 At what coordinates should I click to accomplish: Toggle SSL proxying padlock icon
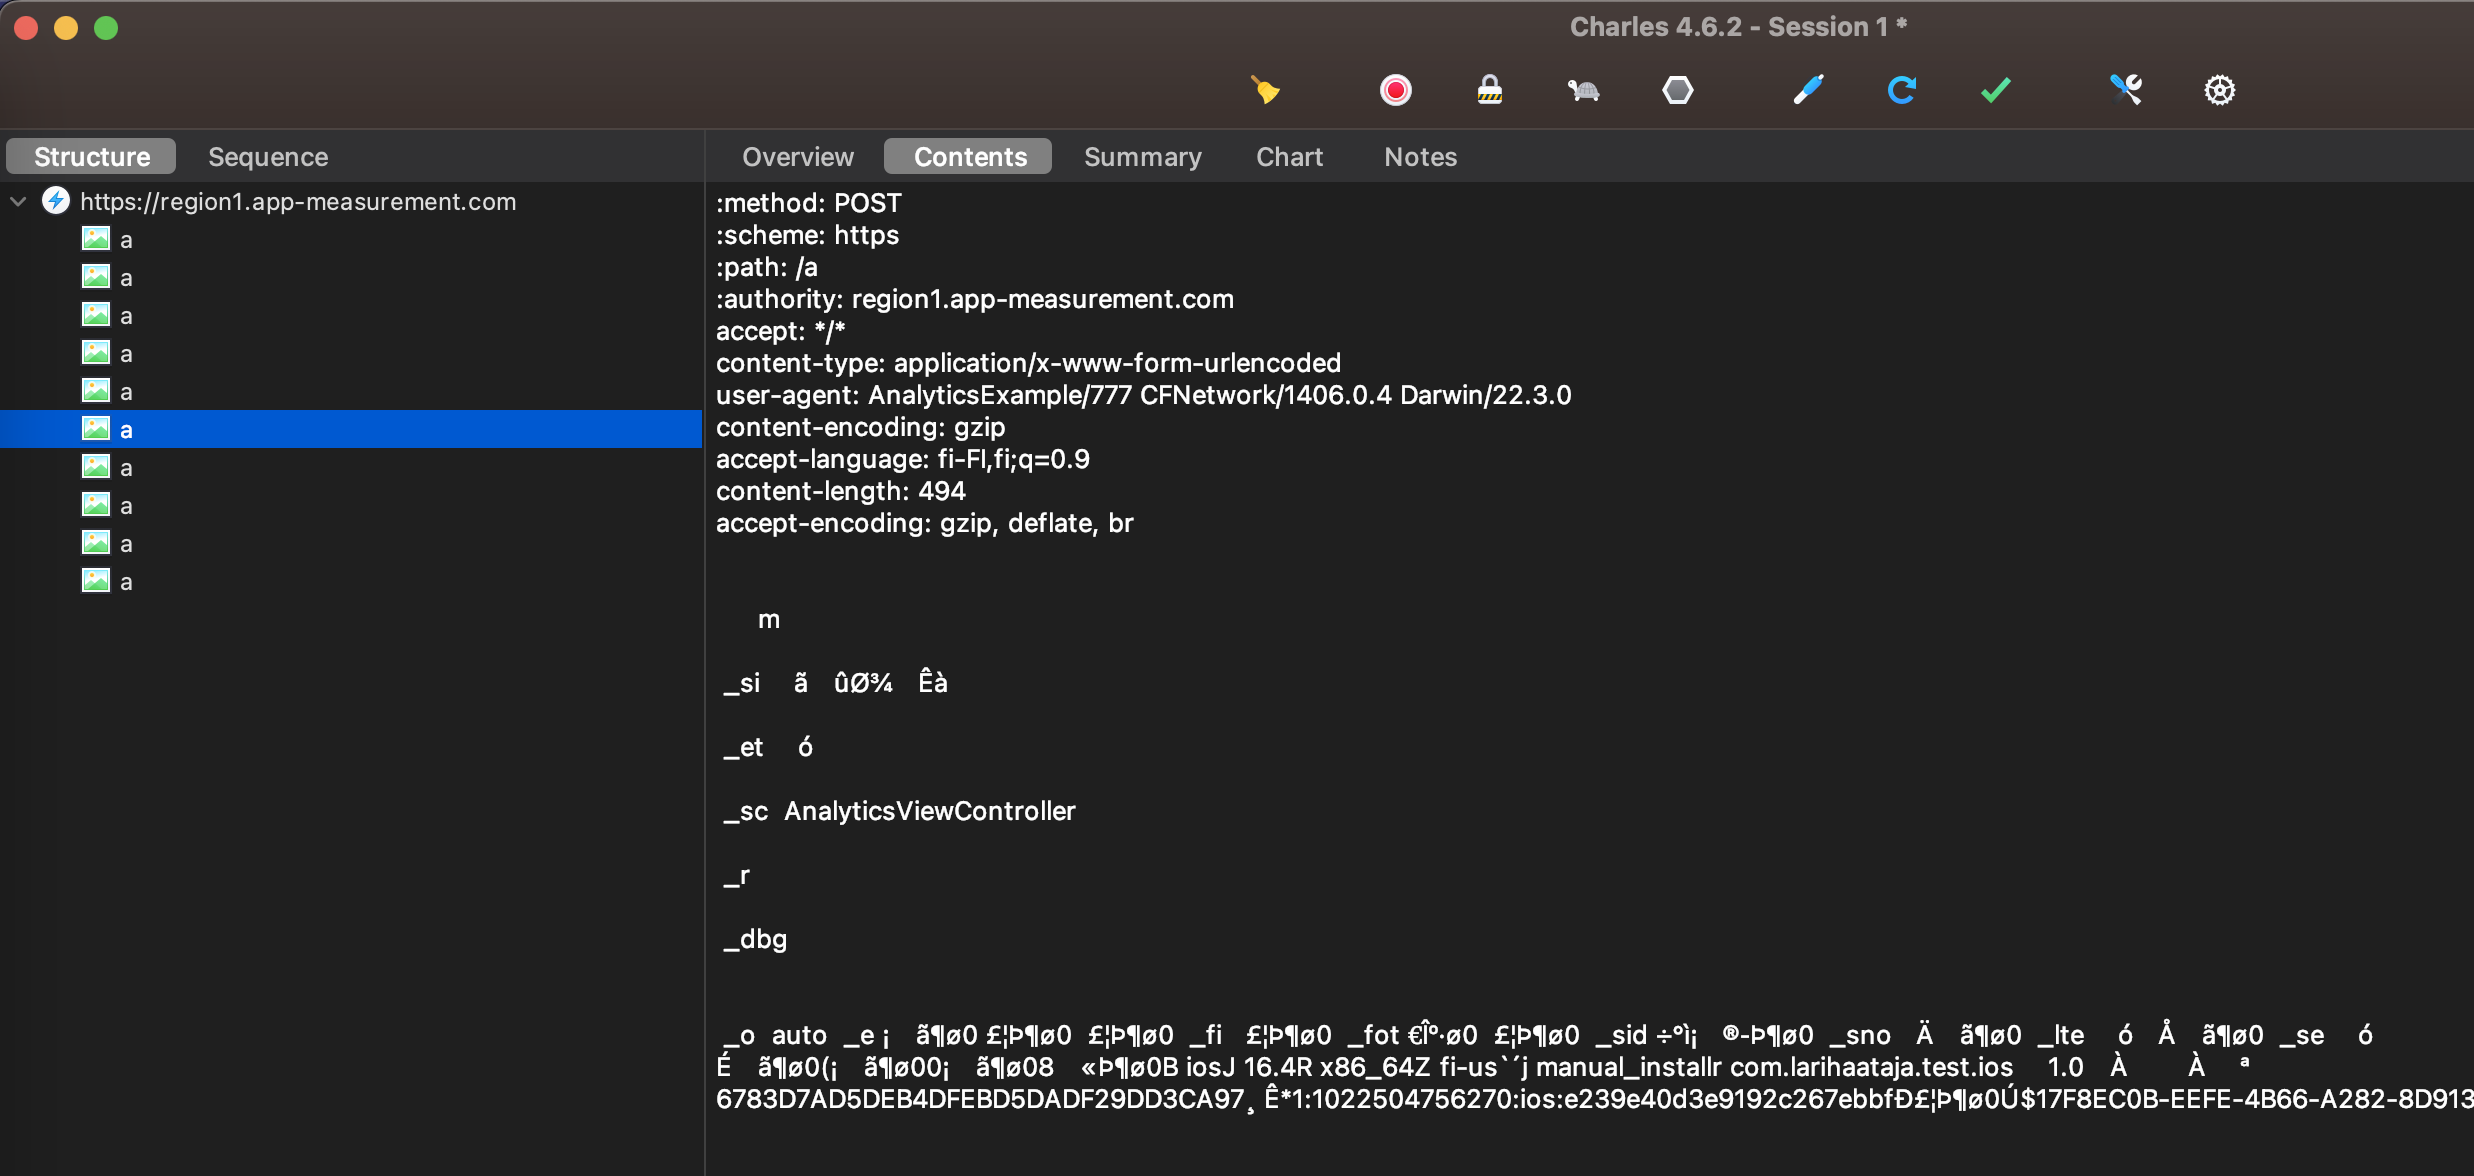1489,90
